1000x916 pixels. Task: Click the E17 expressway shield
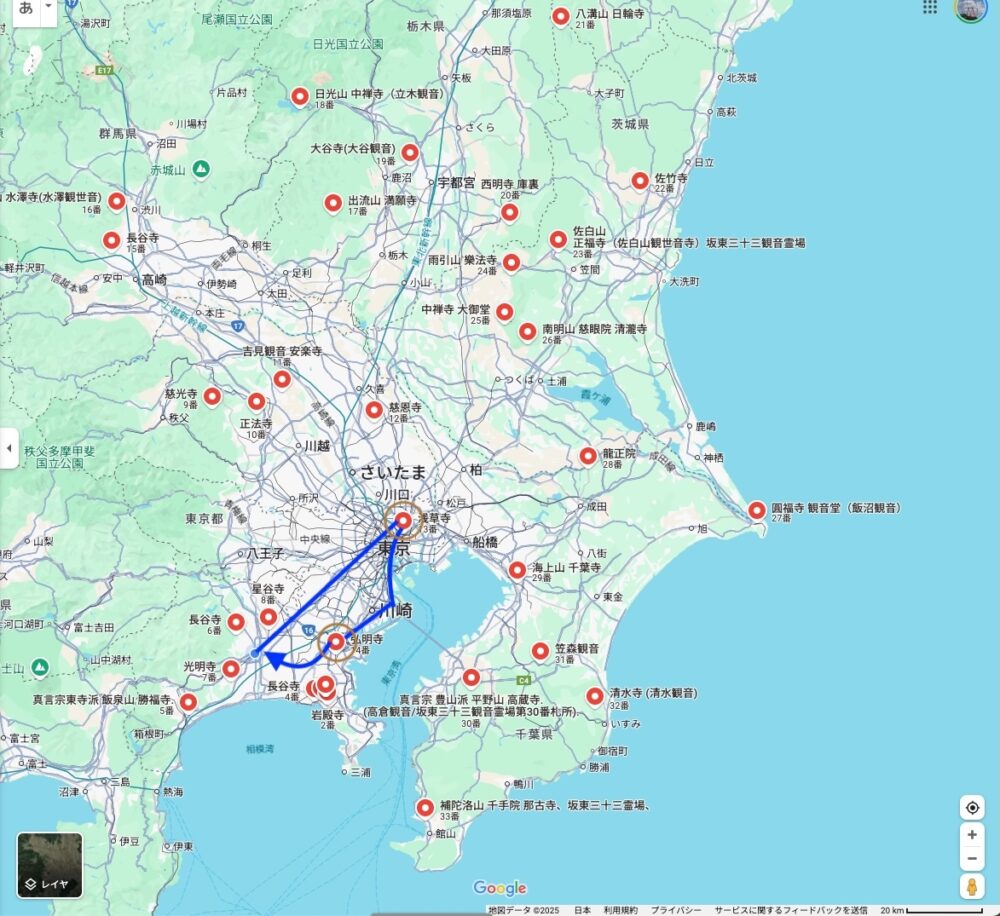[x=105, y=70]
